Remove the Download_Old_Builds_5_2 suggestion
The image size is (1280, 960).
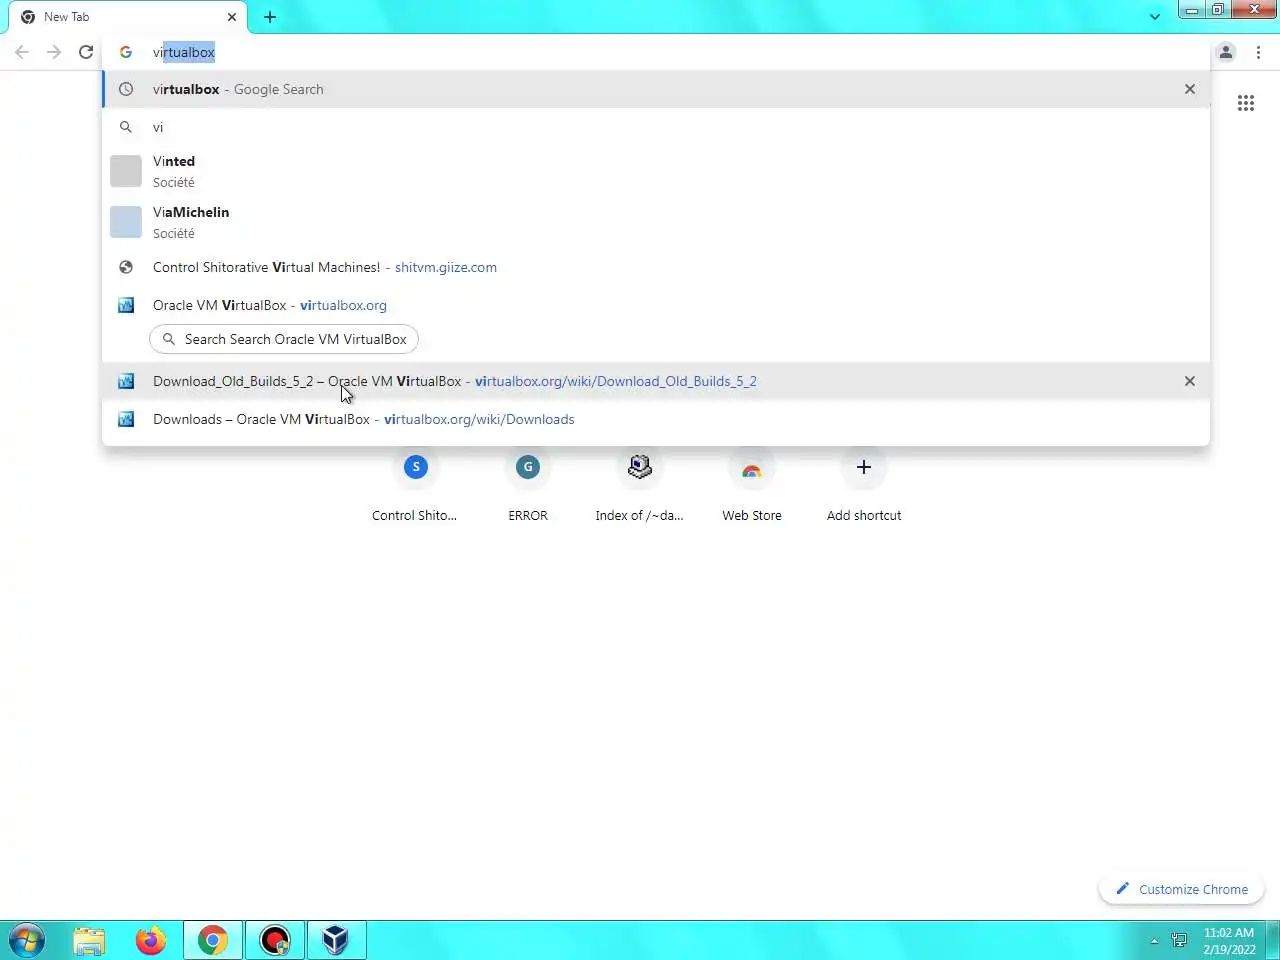click(1190, 381)
